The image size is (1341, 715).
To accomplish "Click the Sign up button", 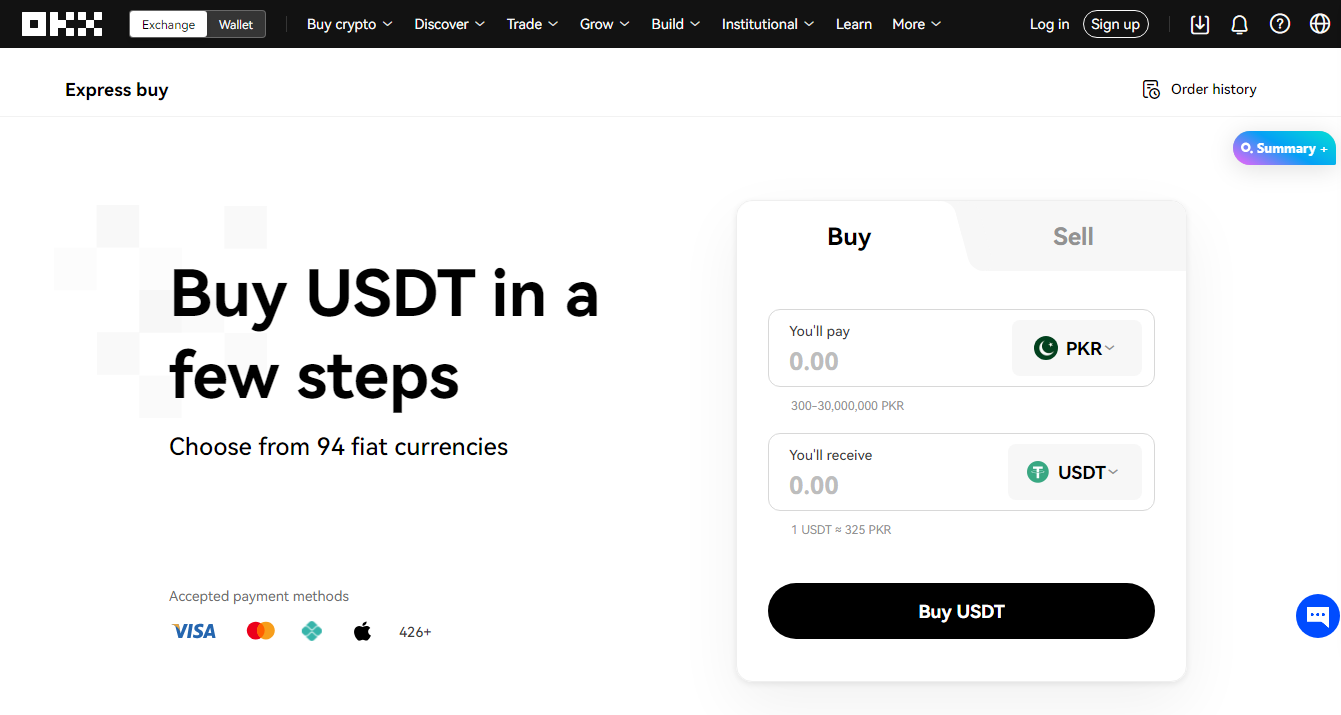I will coord(1116,24).
